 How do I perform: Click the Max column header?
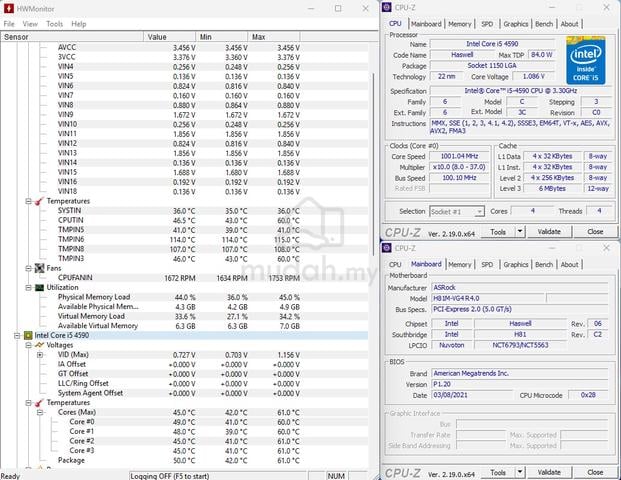coord(274,37)
